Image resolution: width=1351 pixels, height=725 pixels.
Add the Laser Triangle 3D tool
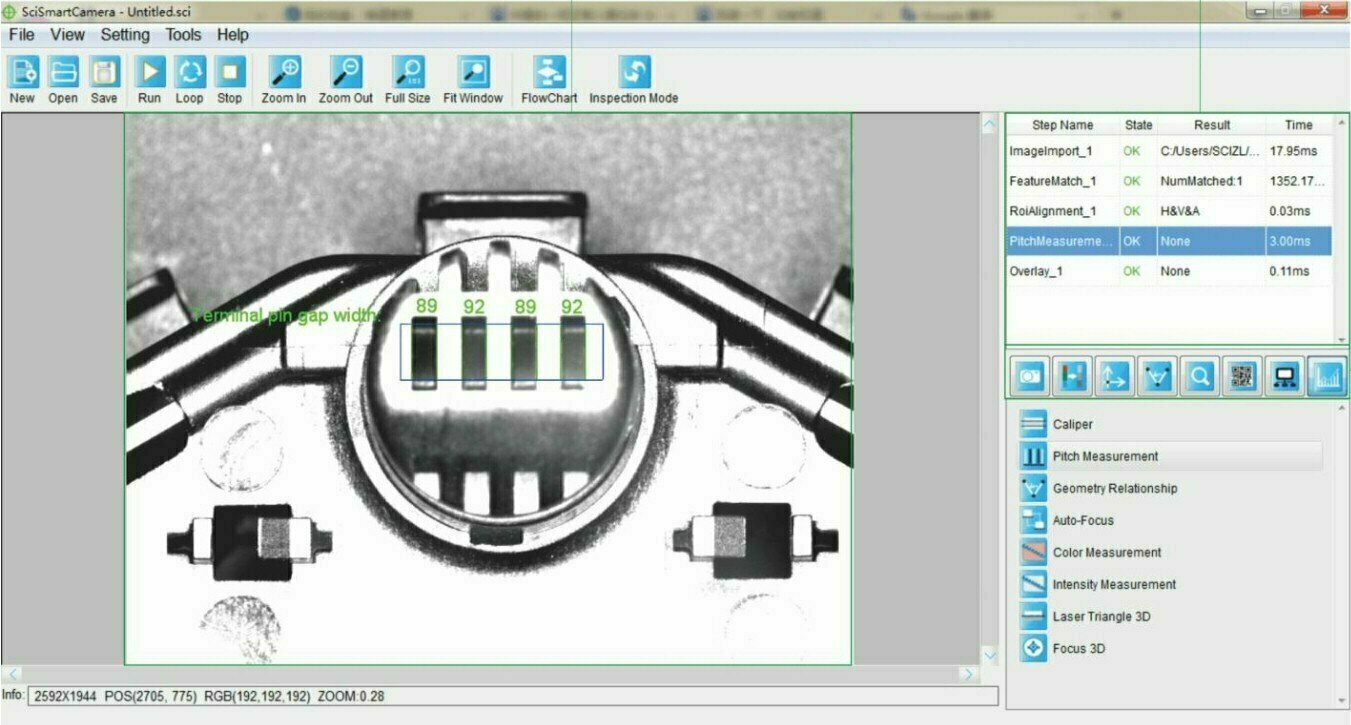click(1170, 616)
